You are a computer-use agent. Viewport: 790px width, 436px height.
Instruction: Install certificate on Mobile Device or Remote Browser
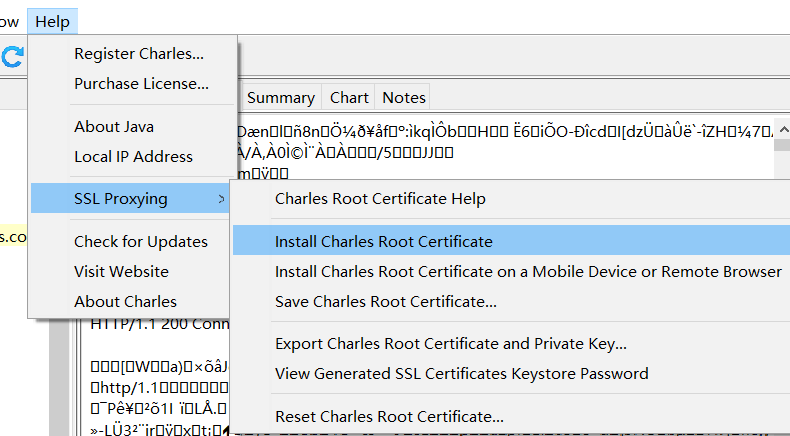tap(511, 272)
